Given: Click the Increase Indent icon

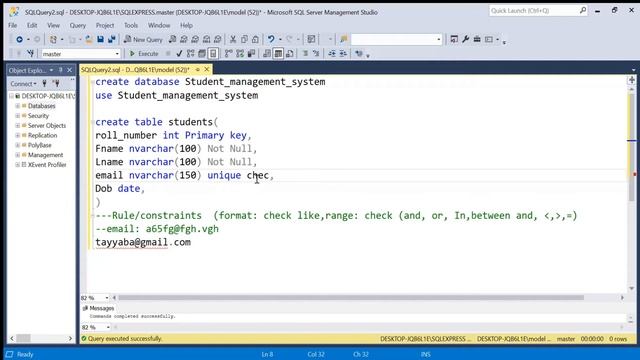Looking at the screenshot, I should 343,53.
